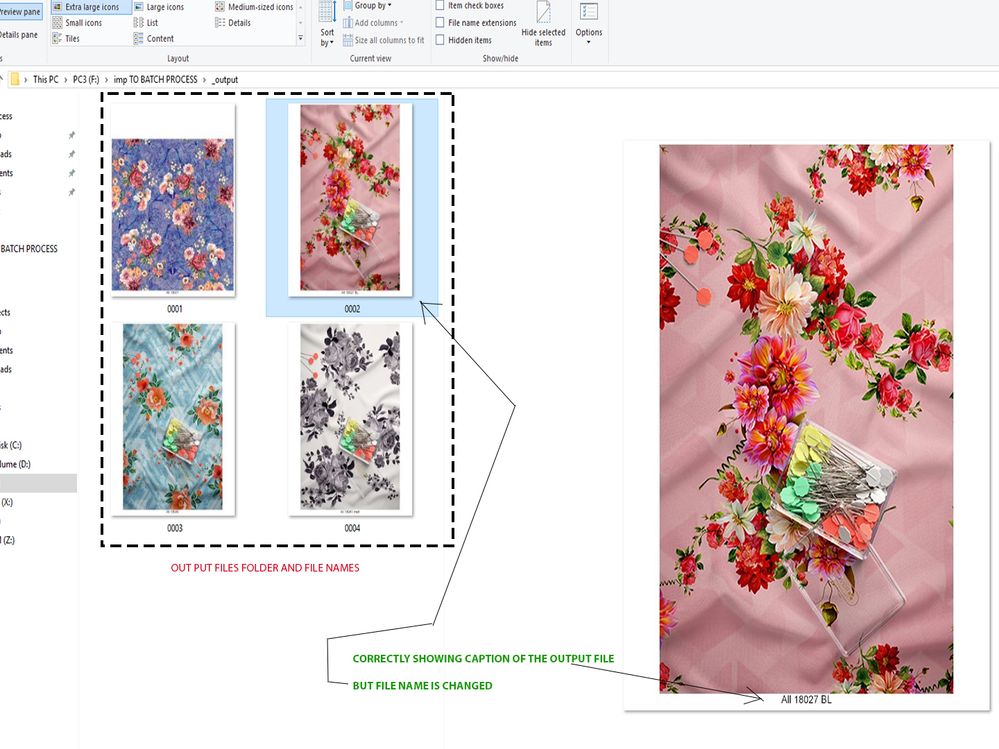Viewport: 999px width, 749px height.
Task: Click file name 0003
Action: (175, 528)
